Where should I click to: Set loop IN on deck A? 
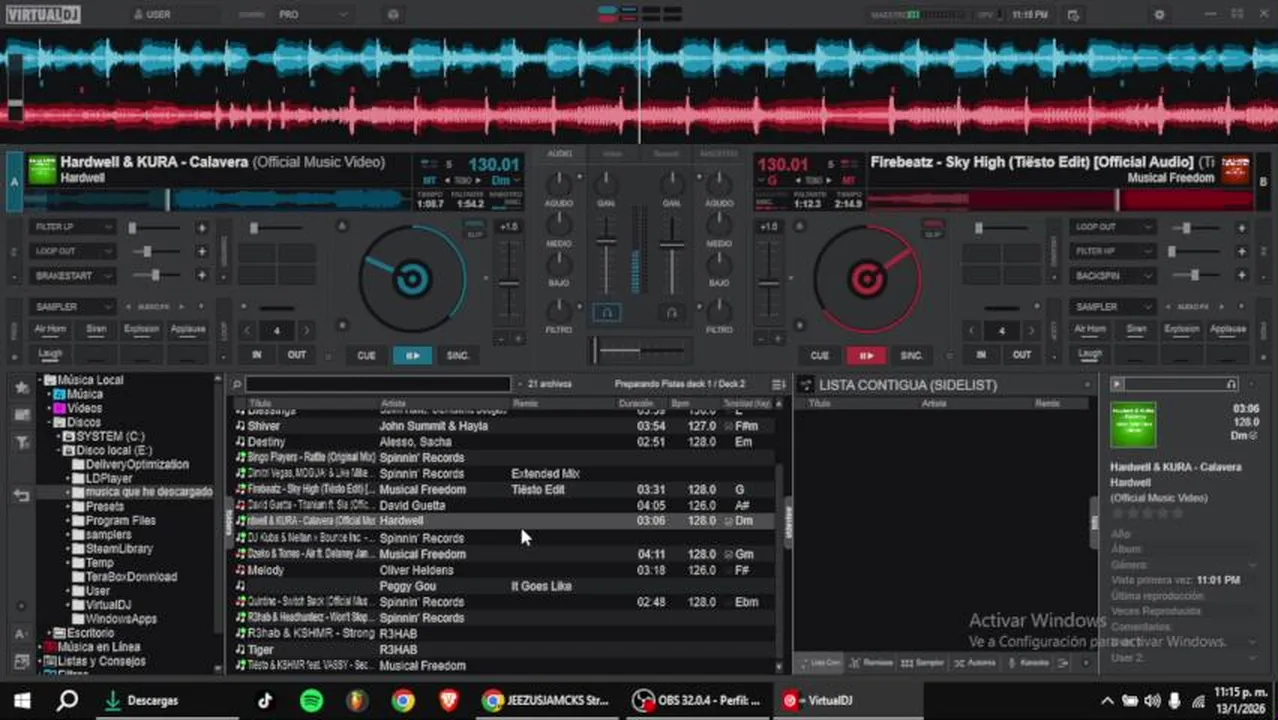tap(257, 355)
